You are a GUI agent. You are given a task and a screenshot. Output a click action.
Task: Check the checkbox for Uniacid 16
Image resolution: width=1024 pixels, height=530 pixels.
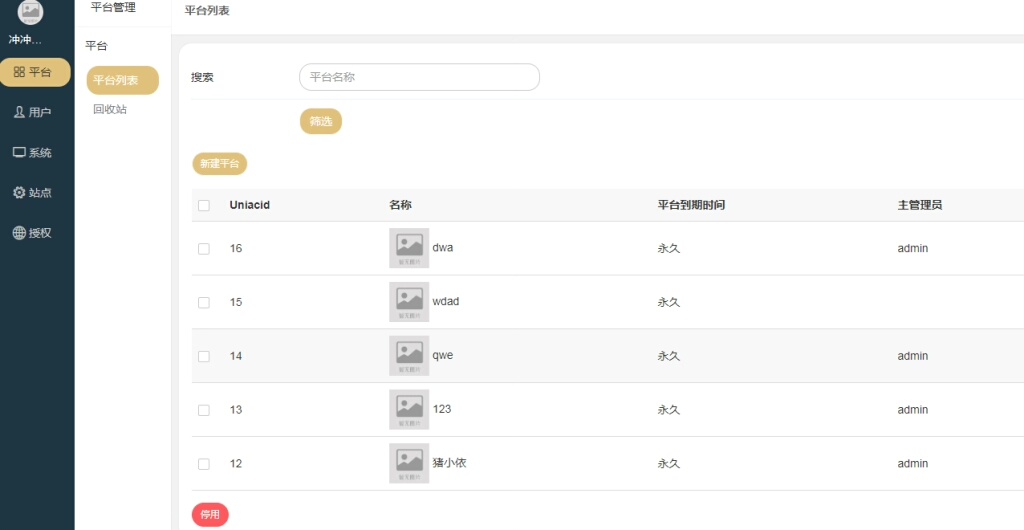point(204,249)
